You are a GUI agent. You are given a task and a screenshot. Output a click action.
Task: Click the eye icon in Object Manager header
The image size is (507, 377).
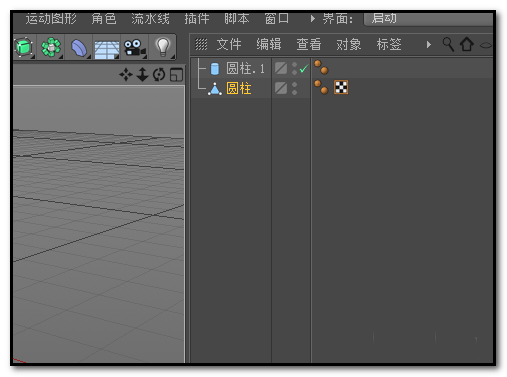tap(486, 45)
